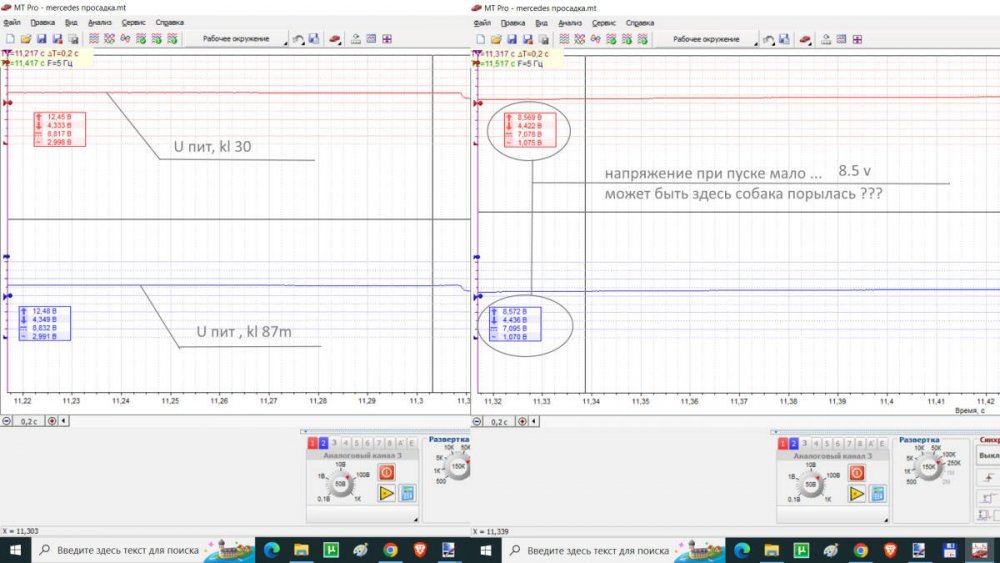Open Microsoft Edge from the left taskbar
The image size is (1000, 563).
[x=270, y=550]
